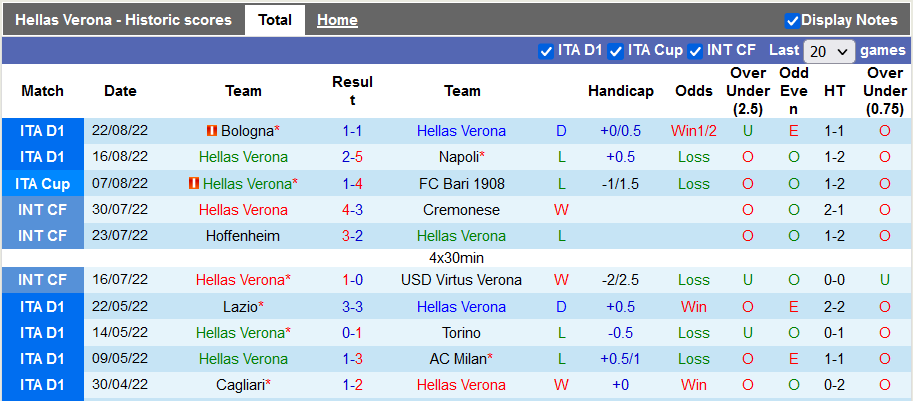Disable the INT CF filter checkbox

(695, 51)
